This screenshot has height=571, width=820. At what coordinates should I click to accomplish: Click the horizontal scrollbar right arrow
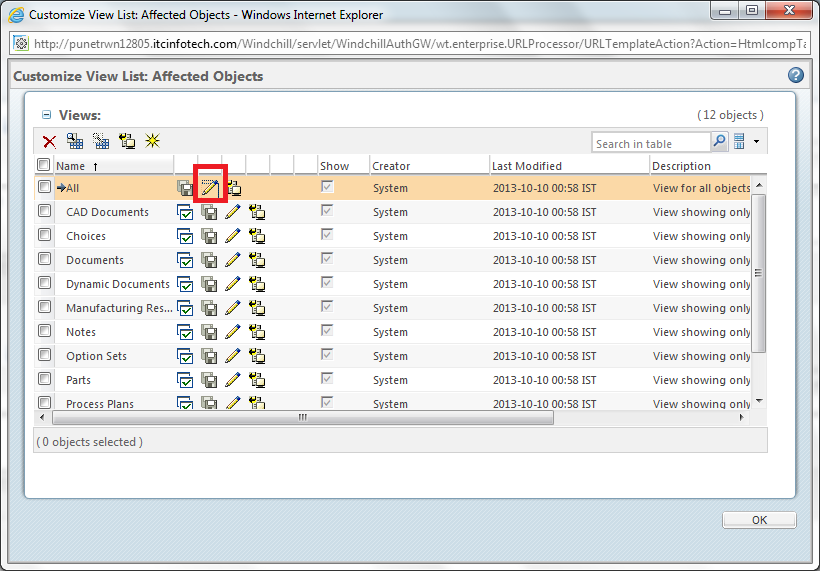pyautogui.click(x=742, y=417)
